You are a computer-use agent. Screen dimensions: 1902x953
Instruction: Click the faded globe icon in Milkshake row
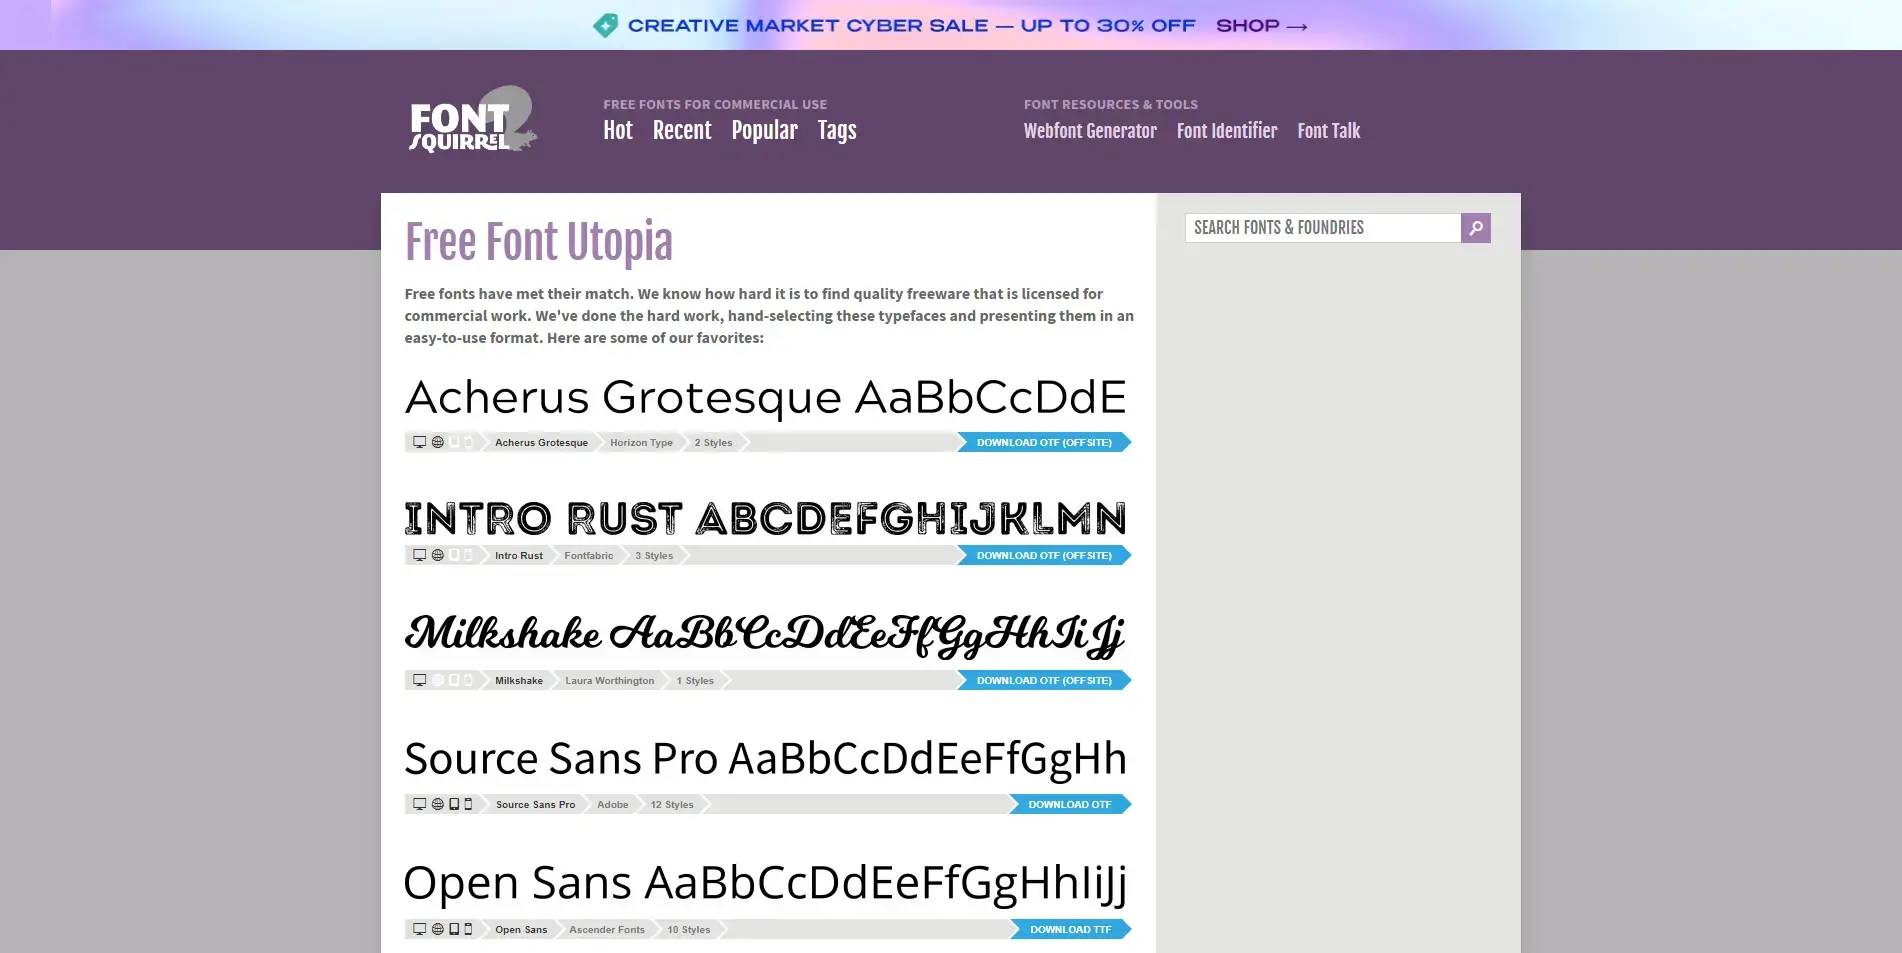(437, 680)
